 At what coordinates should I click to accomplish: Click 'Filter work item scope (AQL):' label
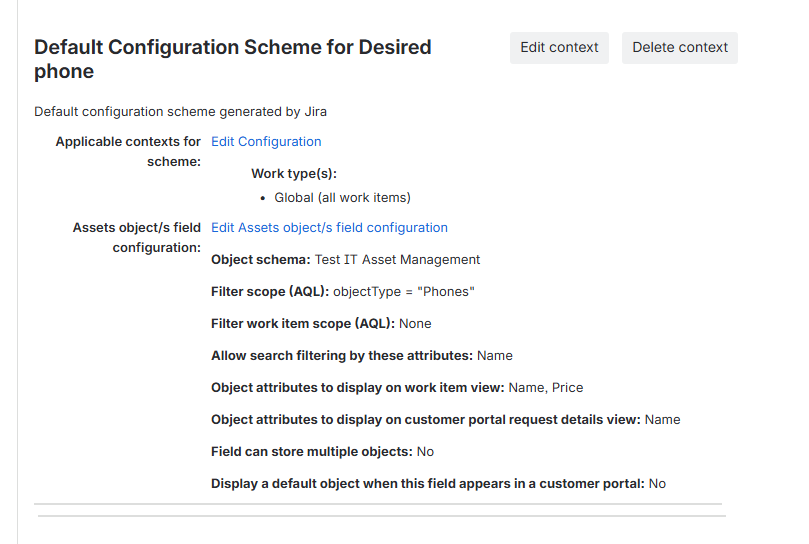303,324
